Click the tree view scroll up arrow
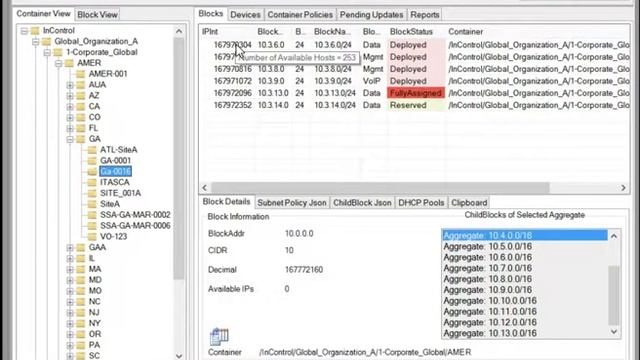This screenshot has width=640, height=360. pyautogui.click(x=179, y=31)
